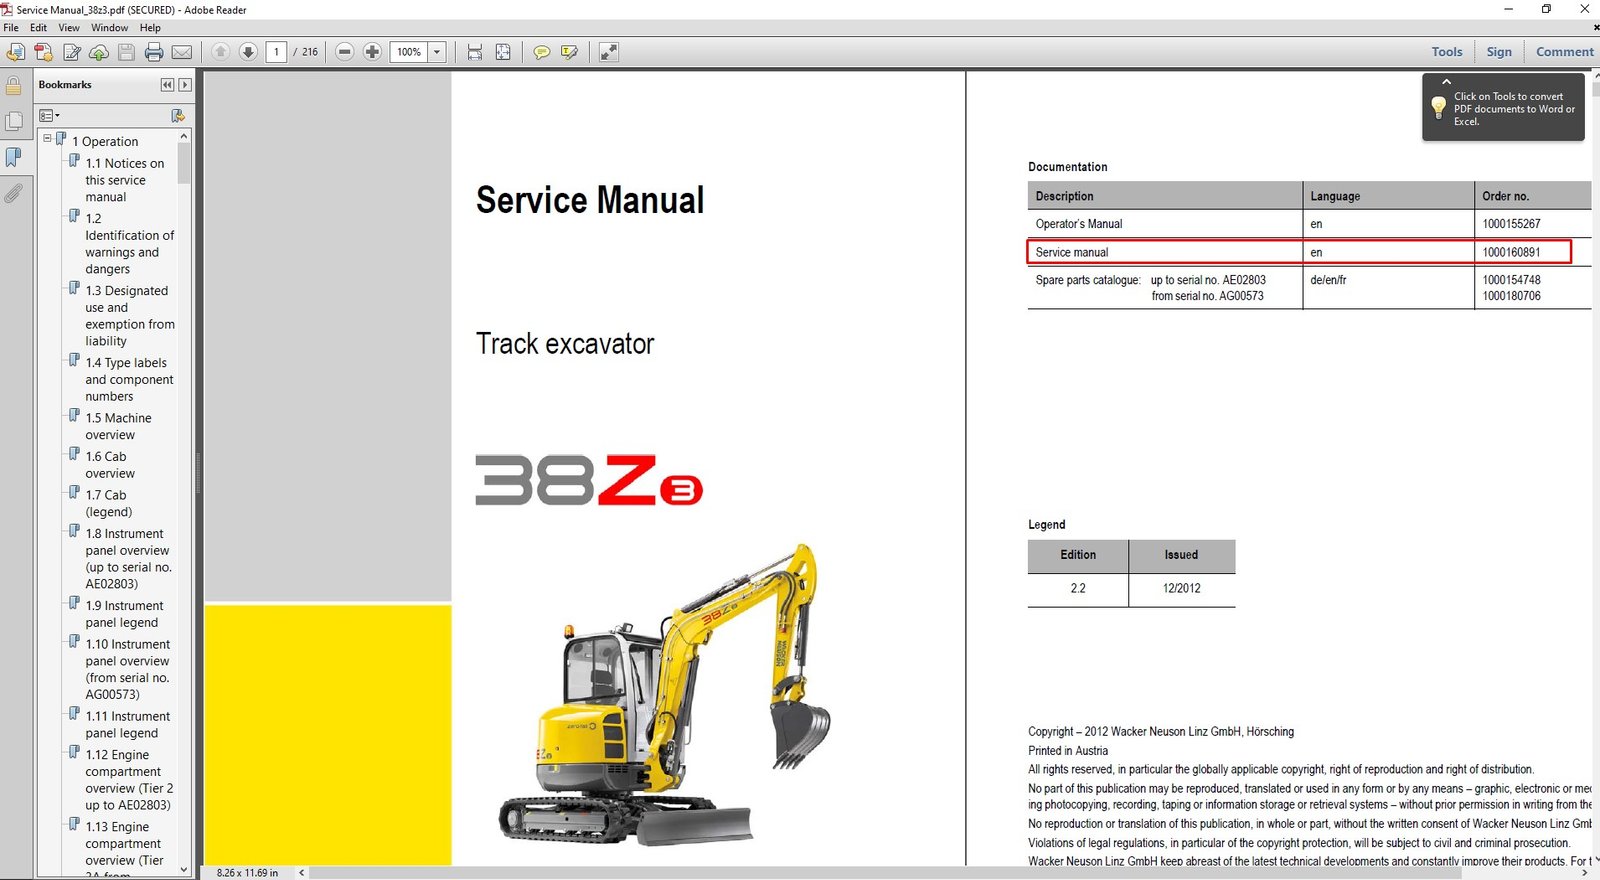The width and height of the screenshot is (1600, 880).
Task: Toggle the Bookmarks navigation panel button
Action: click(x=14, y=157)
